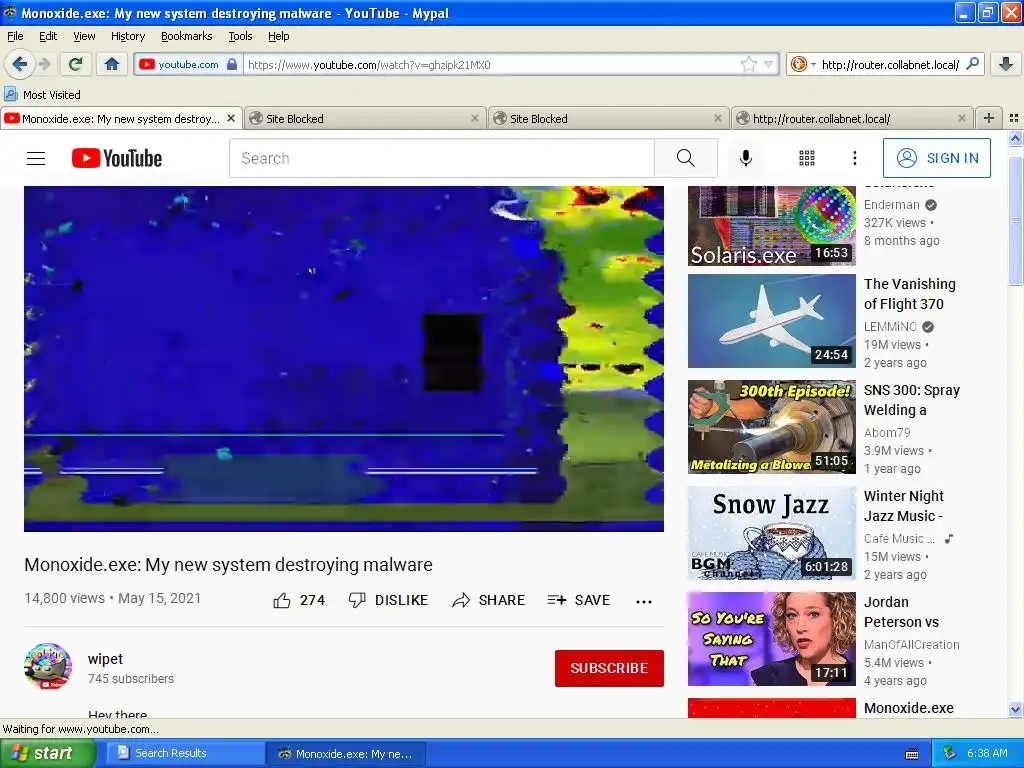The width and height of the screenshot is (1024, 768).
Task: Open the Windows start menu
Action: pyautogui.click(x=48, y=753)
